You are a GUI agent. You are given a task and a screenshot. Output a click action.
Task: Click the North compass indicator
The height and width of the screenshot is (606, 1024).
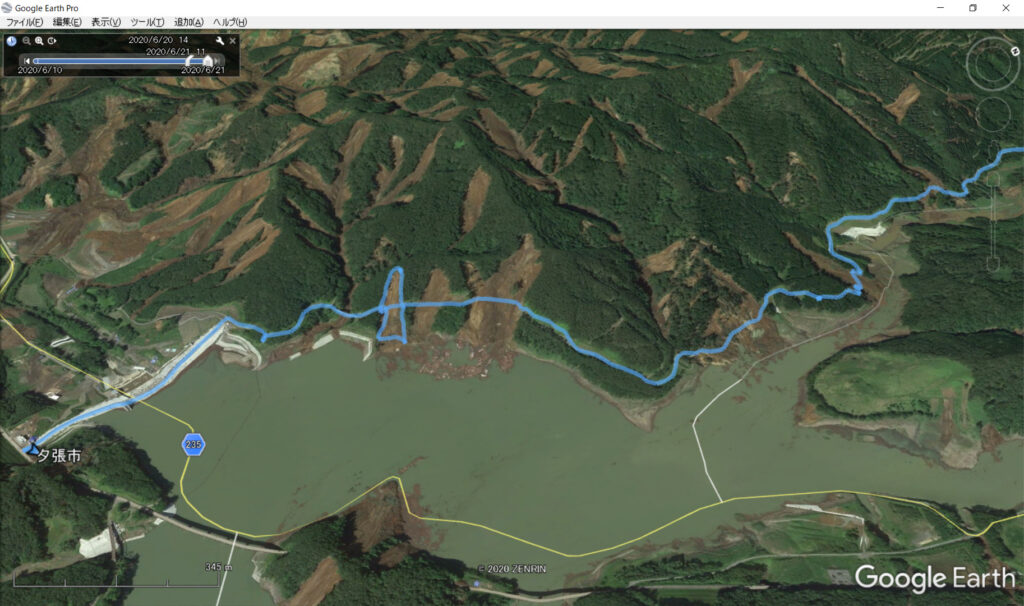pyautogui.click(x=1015, y=51)
